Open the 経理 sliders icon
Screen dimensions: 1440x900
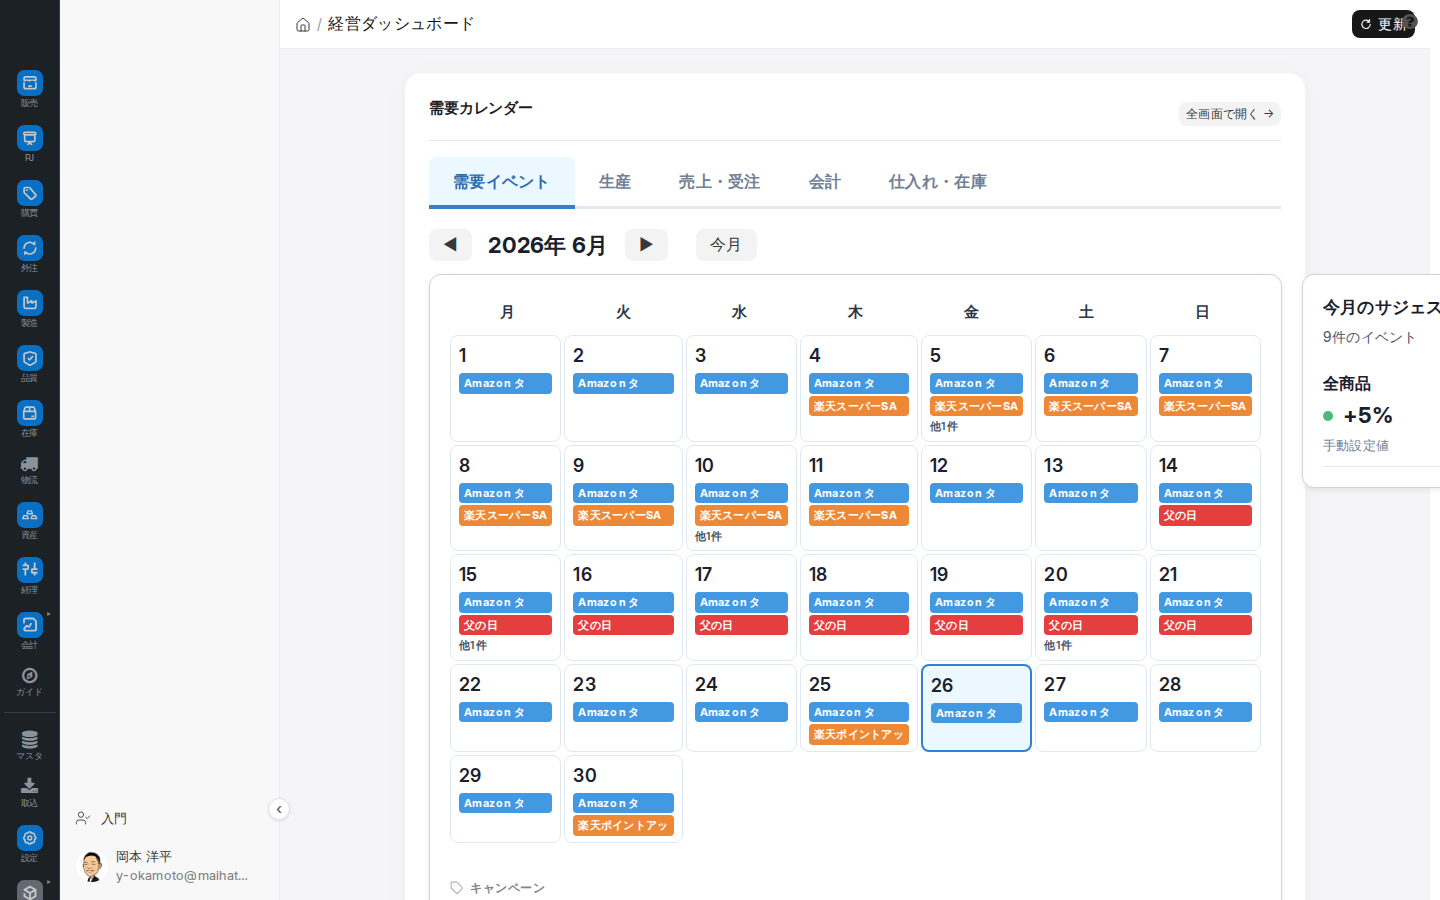[29, 570]
